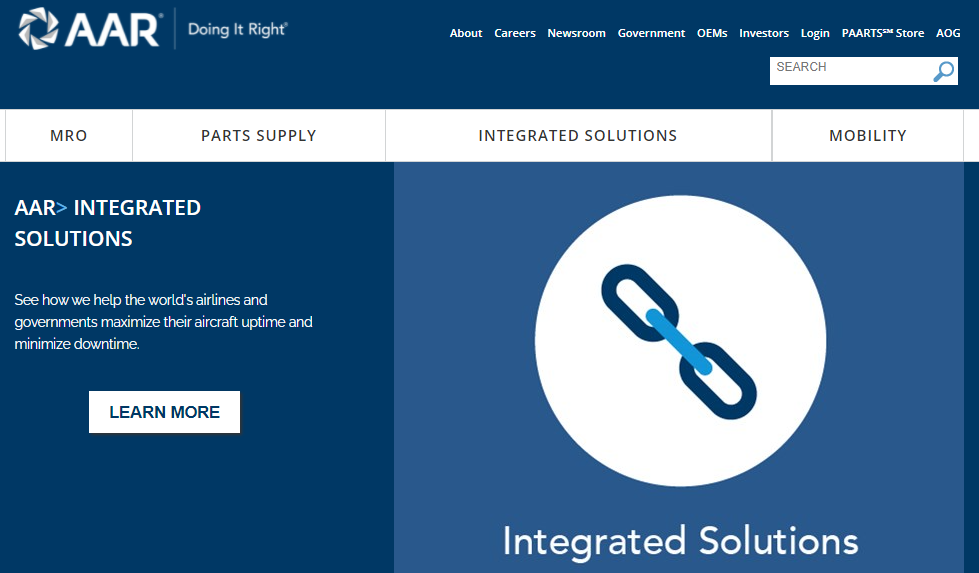This screenshot has height=573, width=979.
Task: Select the Integrated Solutions navigation tab
Action: (578, 135)
